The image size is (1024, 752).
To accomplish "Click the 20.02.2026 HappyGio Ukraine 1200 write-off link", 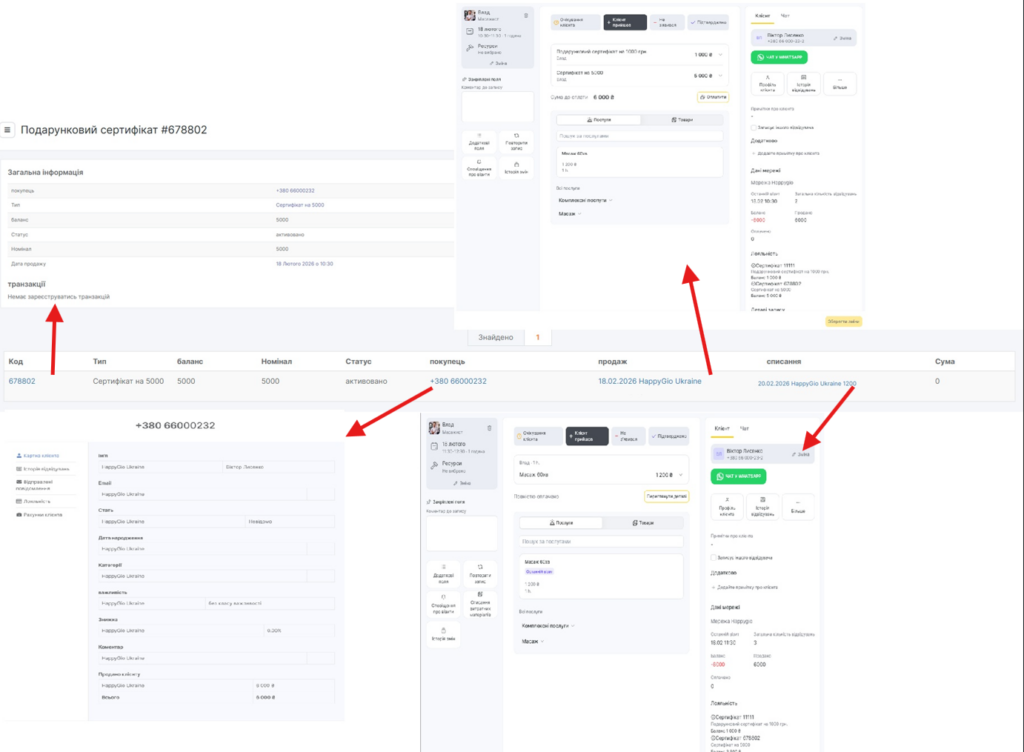I will coord(806,383).
